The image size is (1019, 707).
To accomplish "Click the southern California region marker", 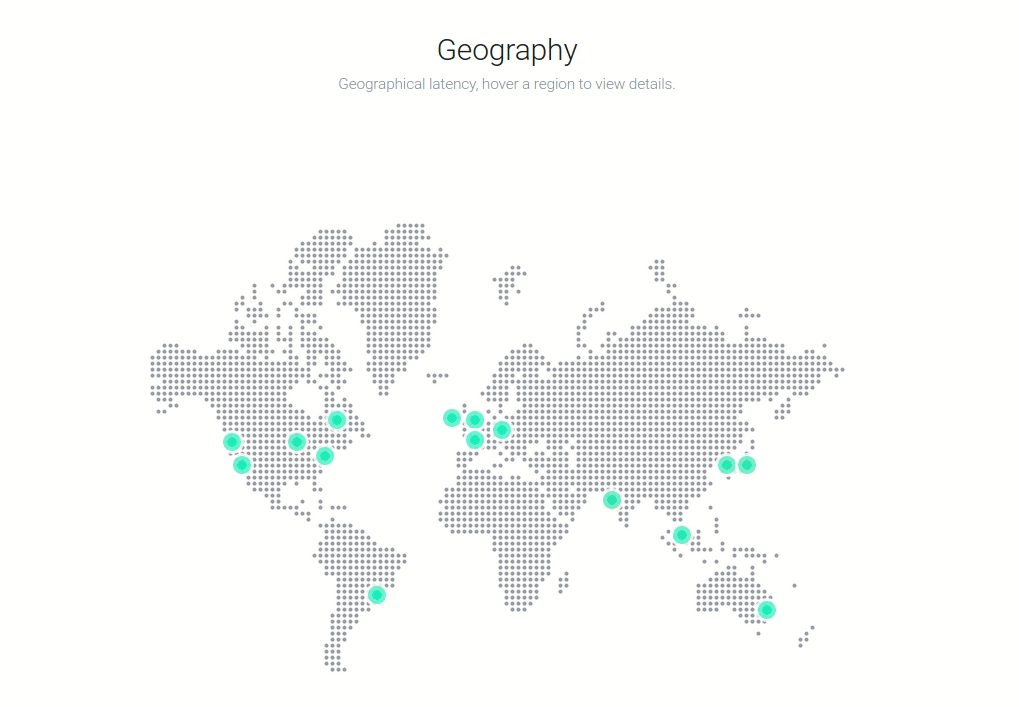I will click(x=240, y=465).
